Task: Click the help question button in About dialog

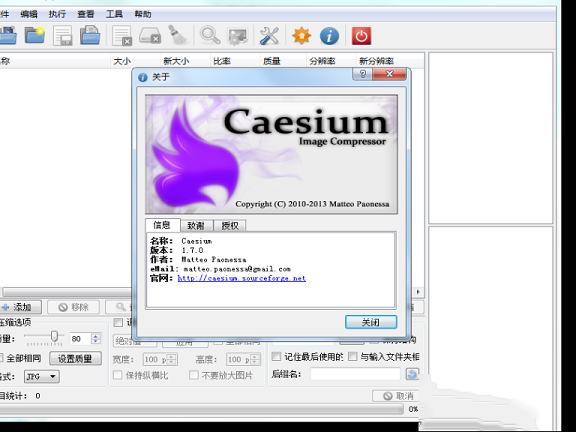Action: coord(363,75)
